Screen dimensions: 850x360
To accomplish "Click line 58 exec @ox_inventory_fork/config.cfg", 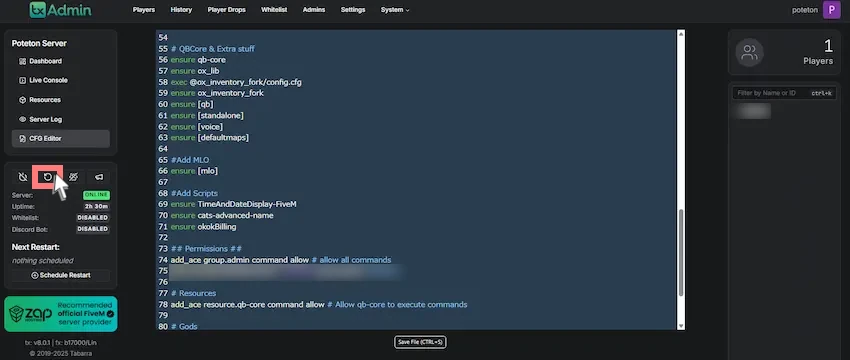I will coord(236,82).
